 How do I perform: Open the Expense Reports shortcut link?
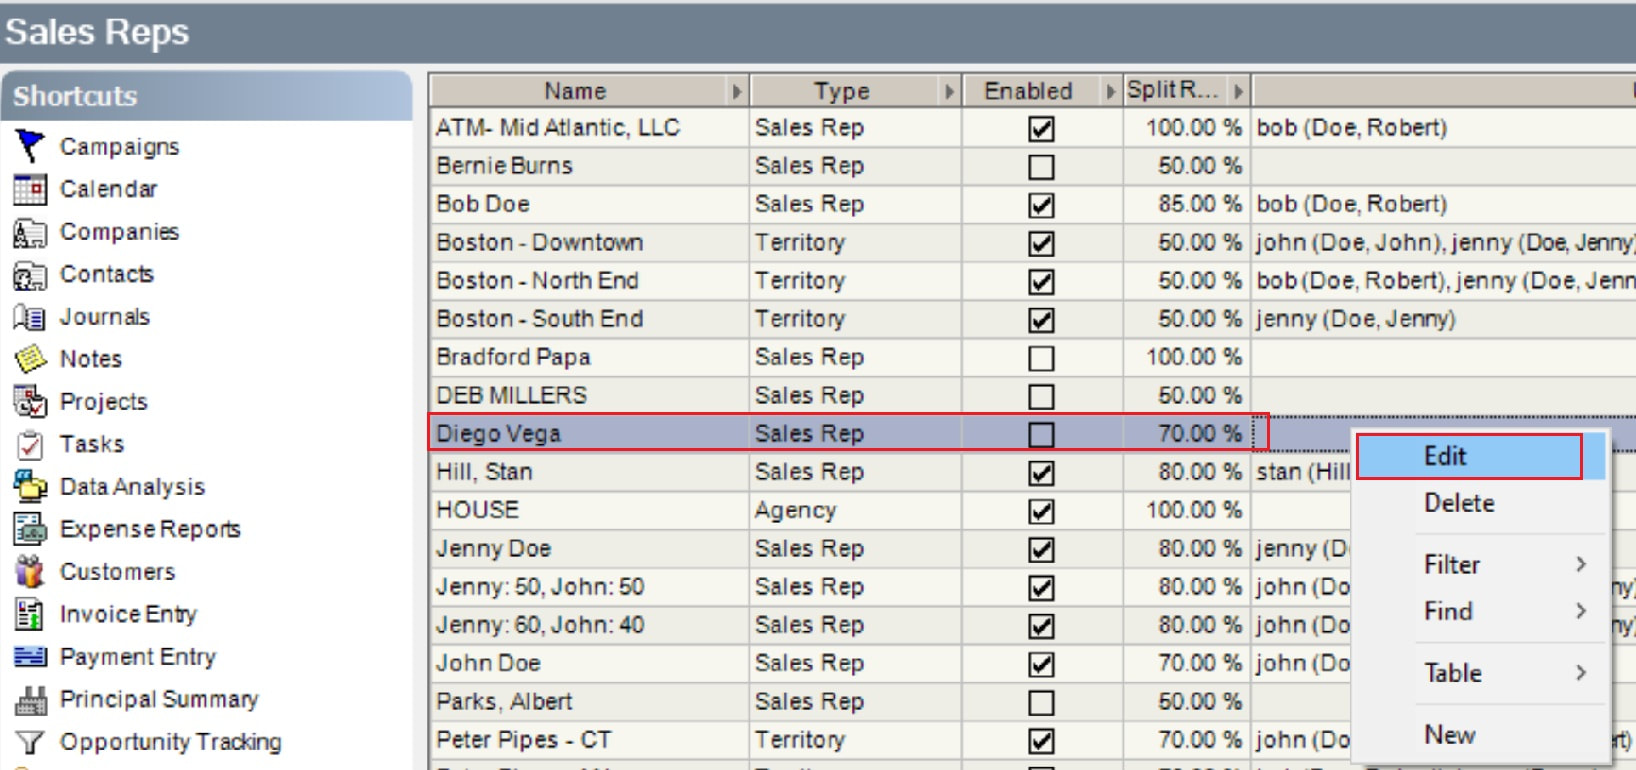[x=150, y=529]
